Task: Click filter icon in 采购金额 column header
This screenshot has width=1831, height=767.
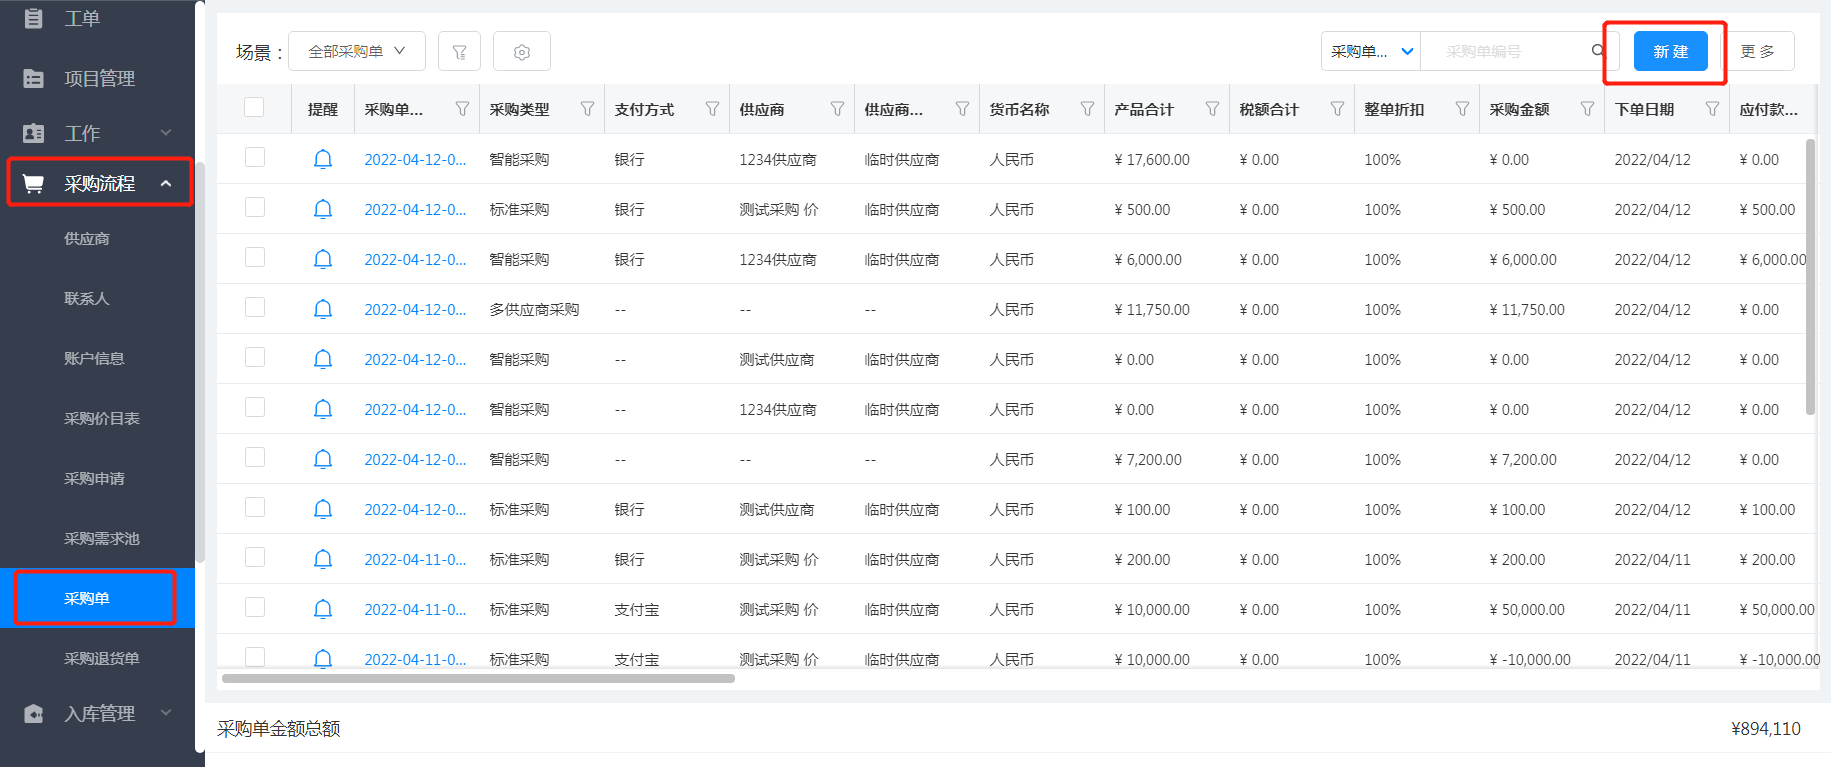Action: point(1587,109)
